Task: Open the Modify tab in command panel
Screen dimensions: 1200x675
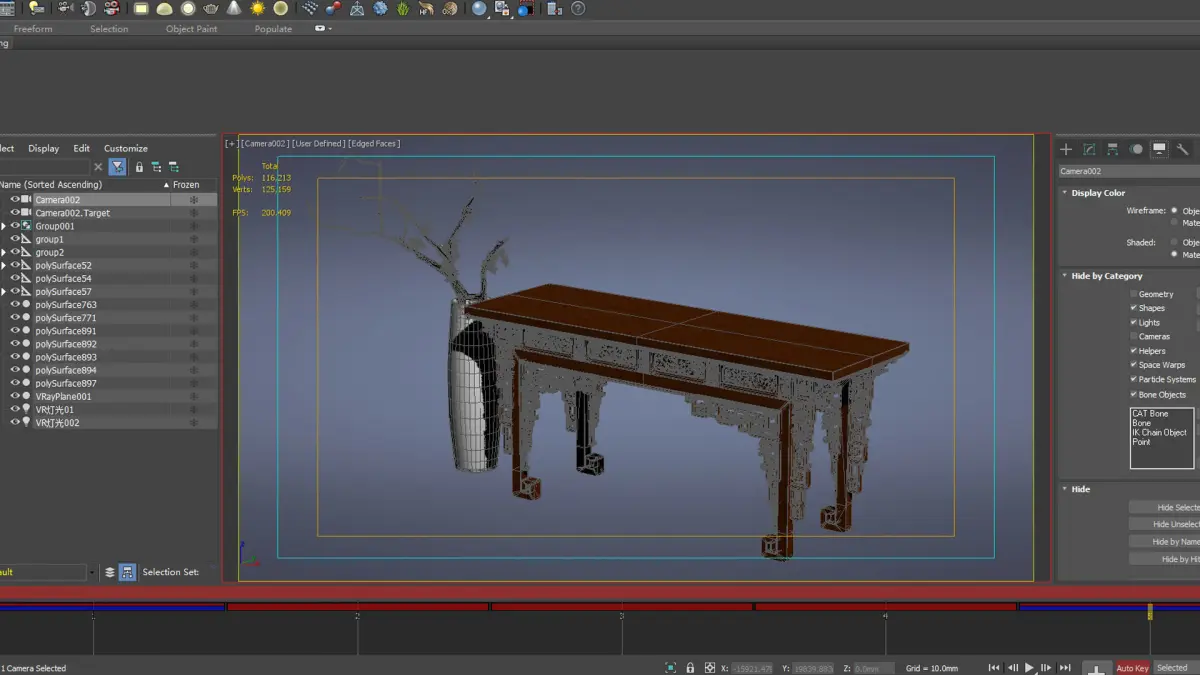Action: [1089, 149]
